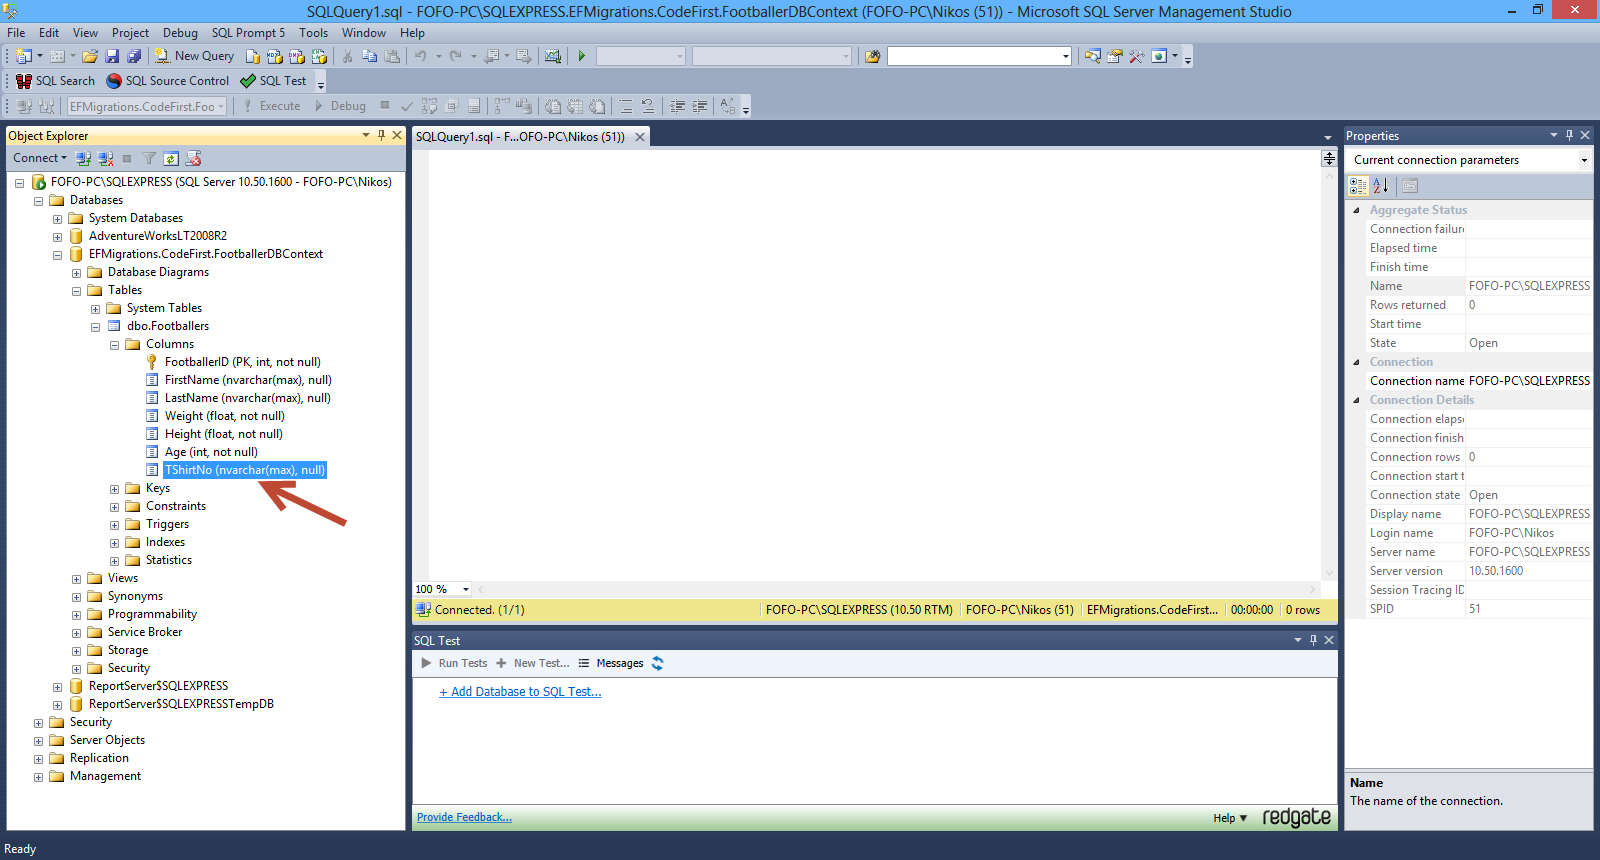The height and width of the screenshot is (860, 1600).
Task: Expand the AdventureWorksLT2008R2 database
Action: (x=57, y=237)
